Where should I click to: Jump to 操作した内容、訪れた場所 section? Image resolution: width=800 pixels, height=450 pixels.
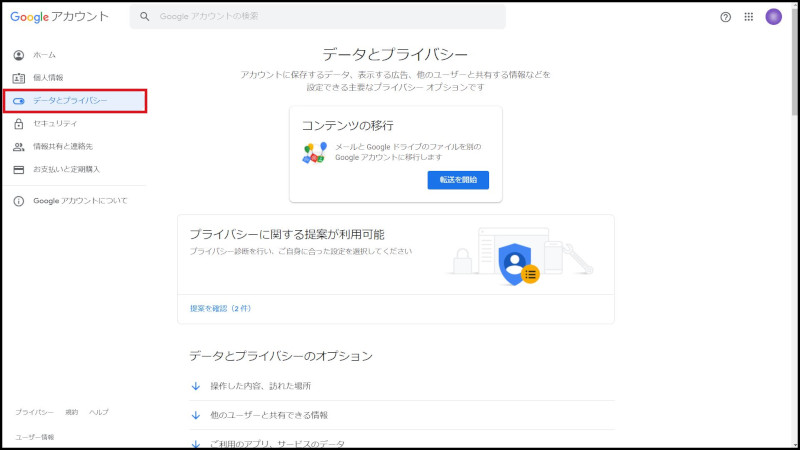pyautogui.click(x=260, y=386)
